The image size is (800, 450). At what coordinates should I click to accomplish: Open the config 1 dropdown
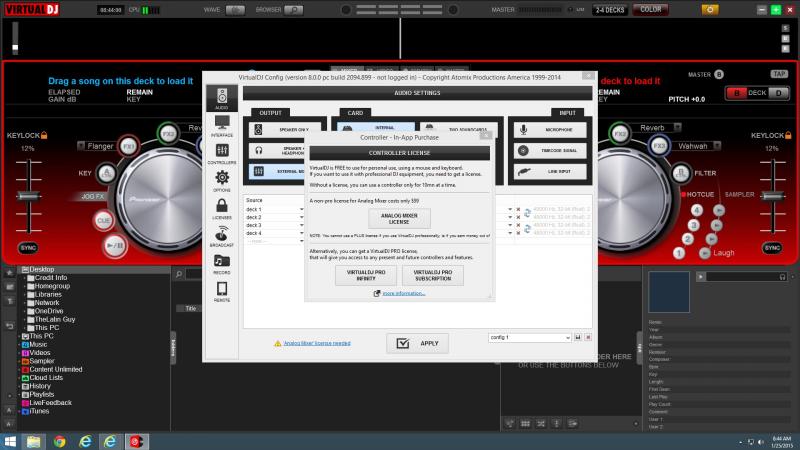529,338
